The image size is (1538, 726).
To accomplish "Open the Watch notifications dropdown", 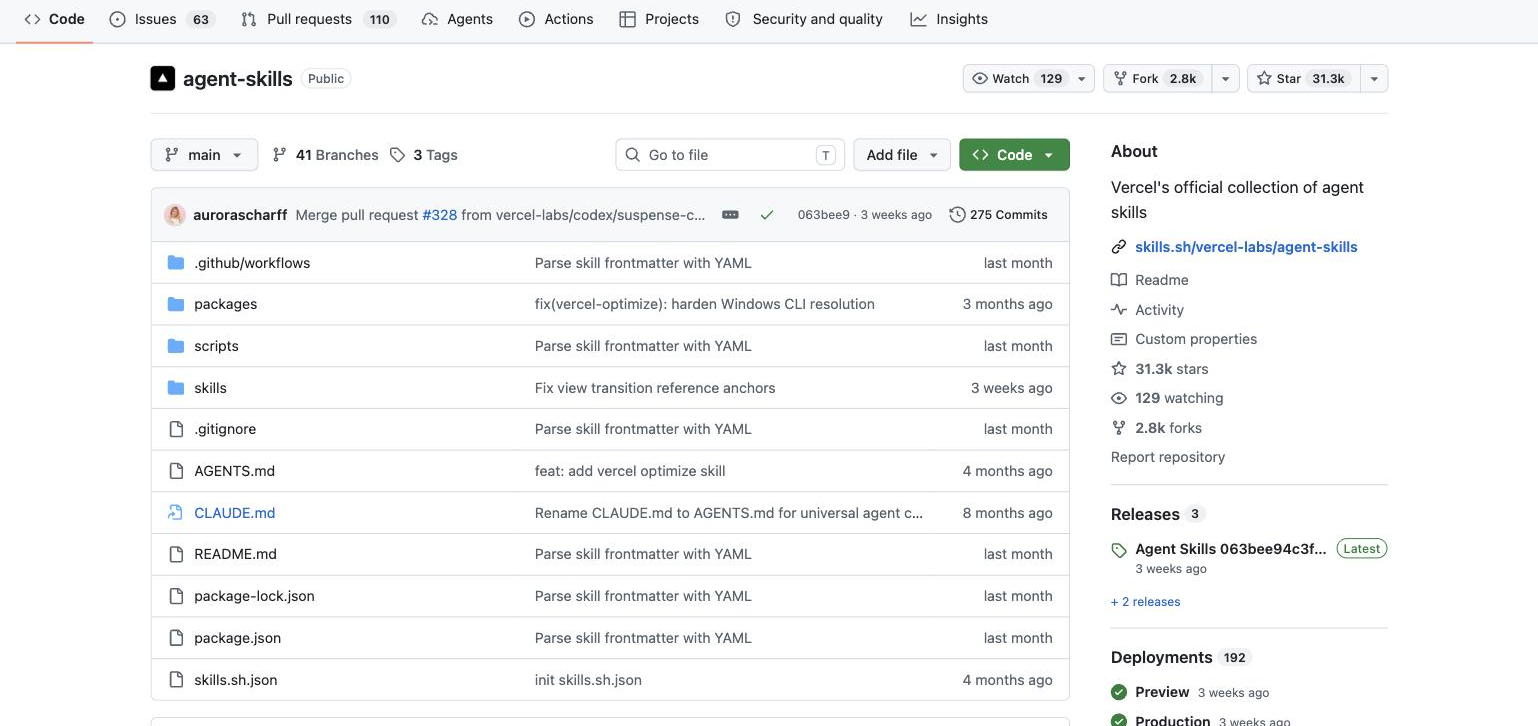I will pyautogui.click(x=1029, y=79).
